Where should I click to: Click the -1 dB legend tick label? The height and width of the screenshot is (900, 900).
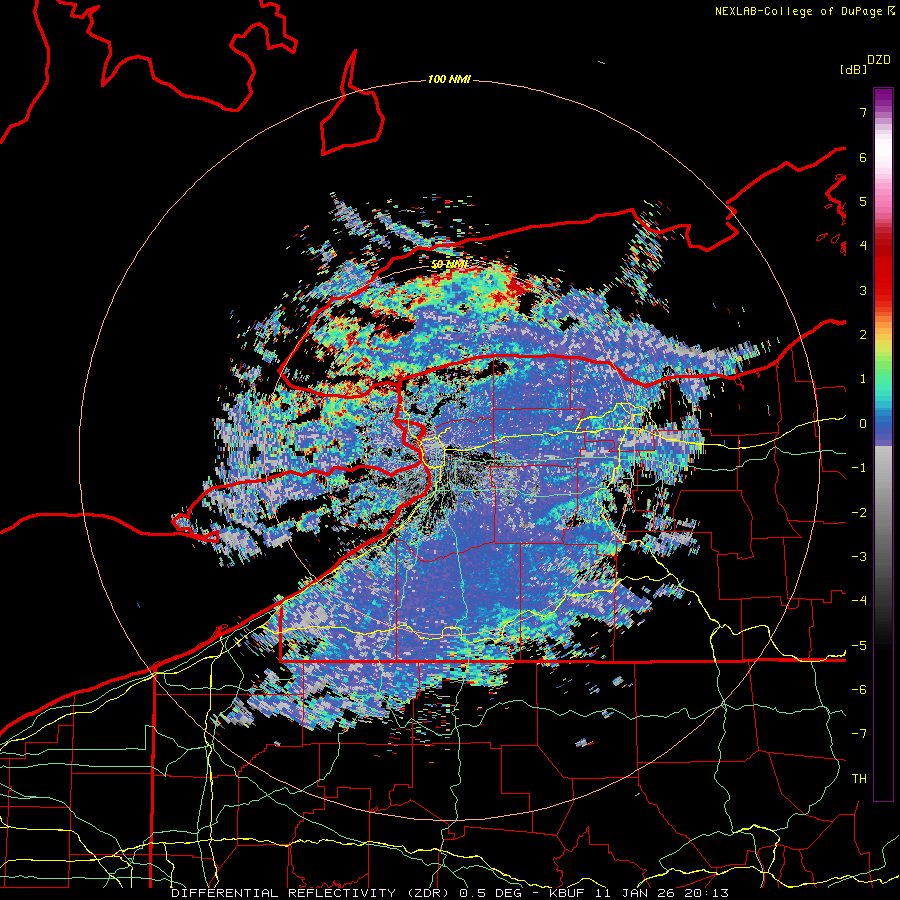pos(859,468)
